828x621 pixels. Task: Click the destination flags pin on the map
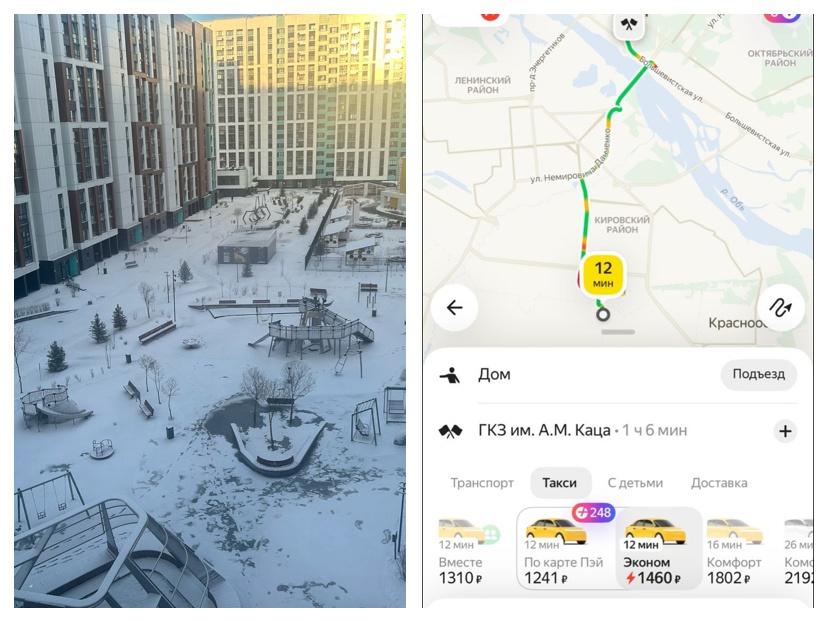point(628,24)
